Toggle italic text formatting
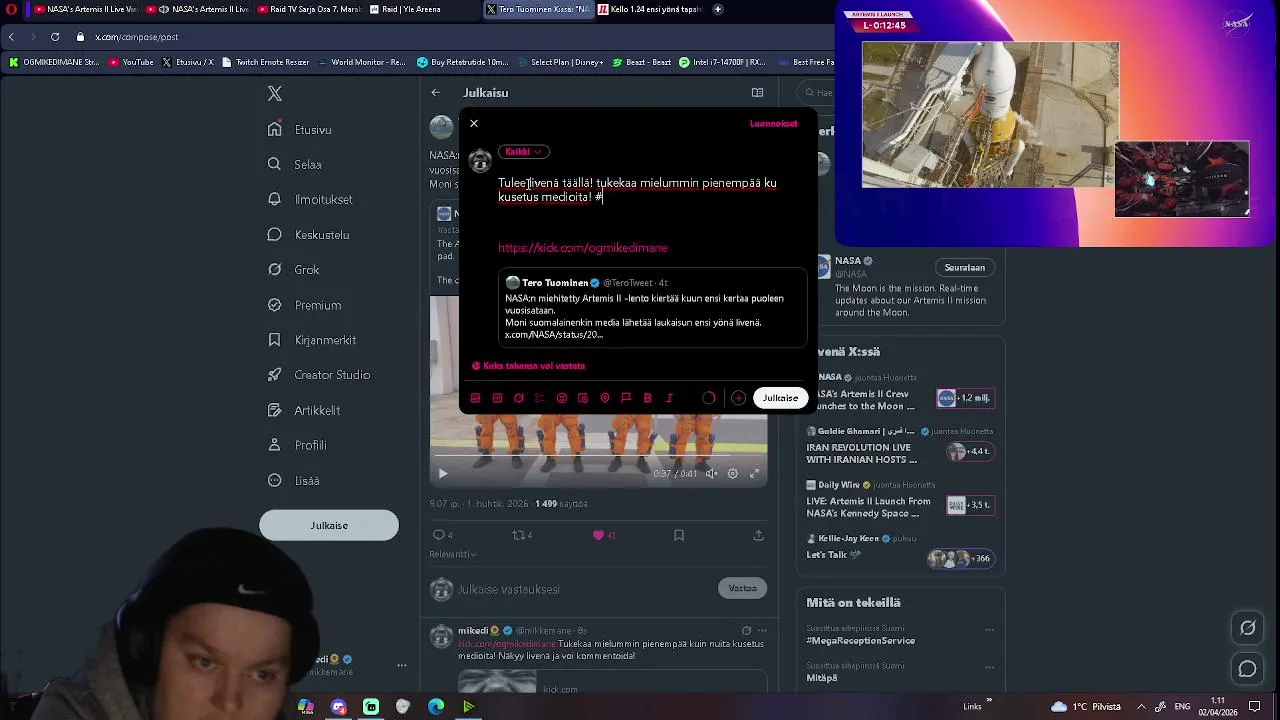The height and width of the screenshot is (720, 1280). click(x=669, y=398)
